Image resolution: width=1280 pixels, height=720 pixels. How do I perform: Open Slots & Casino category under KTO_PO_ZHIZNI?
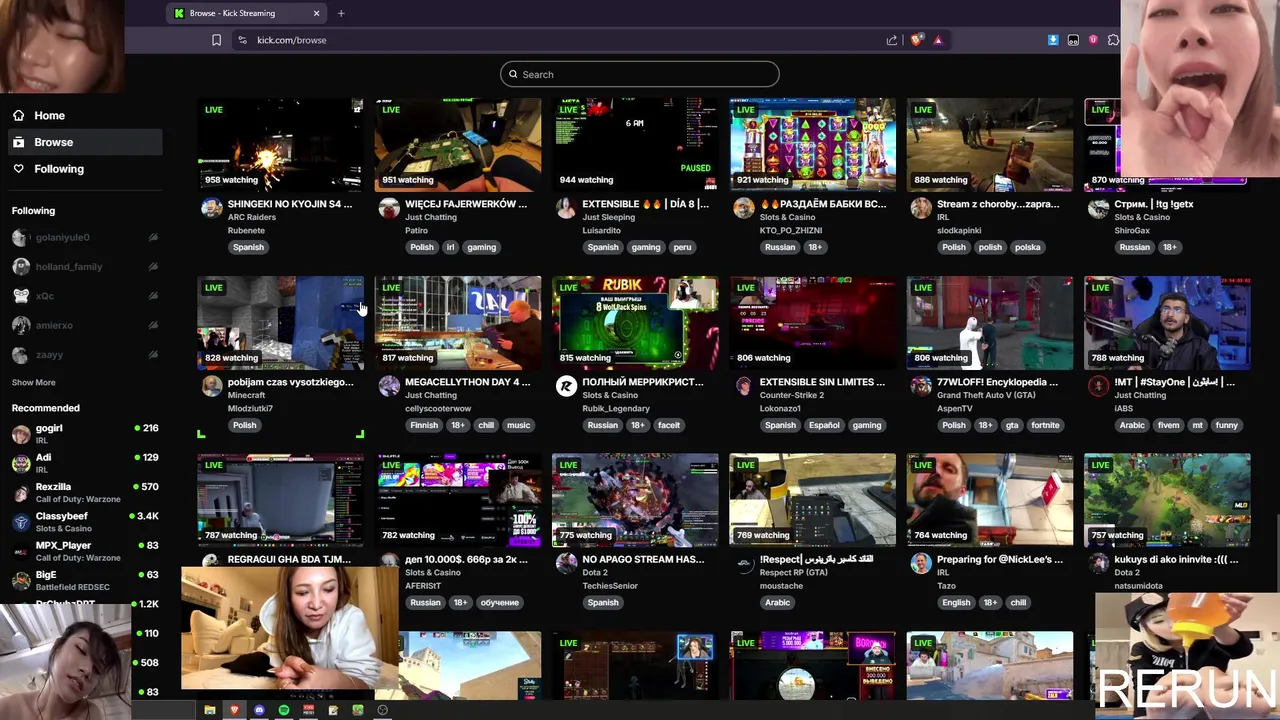click(x=787, y=217)
